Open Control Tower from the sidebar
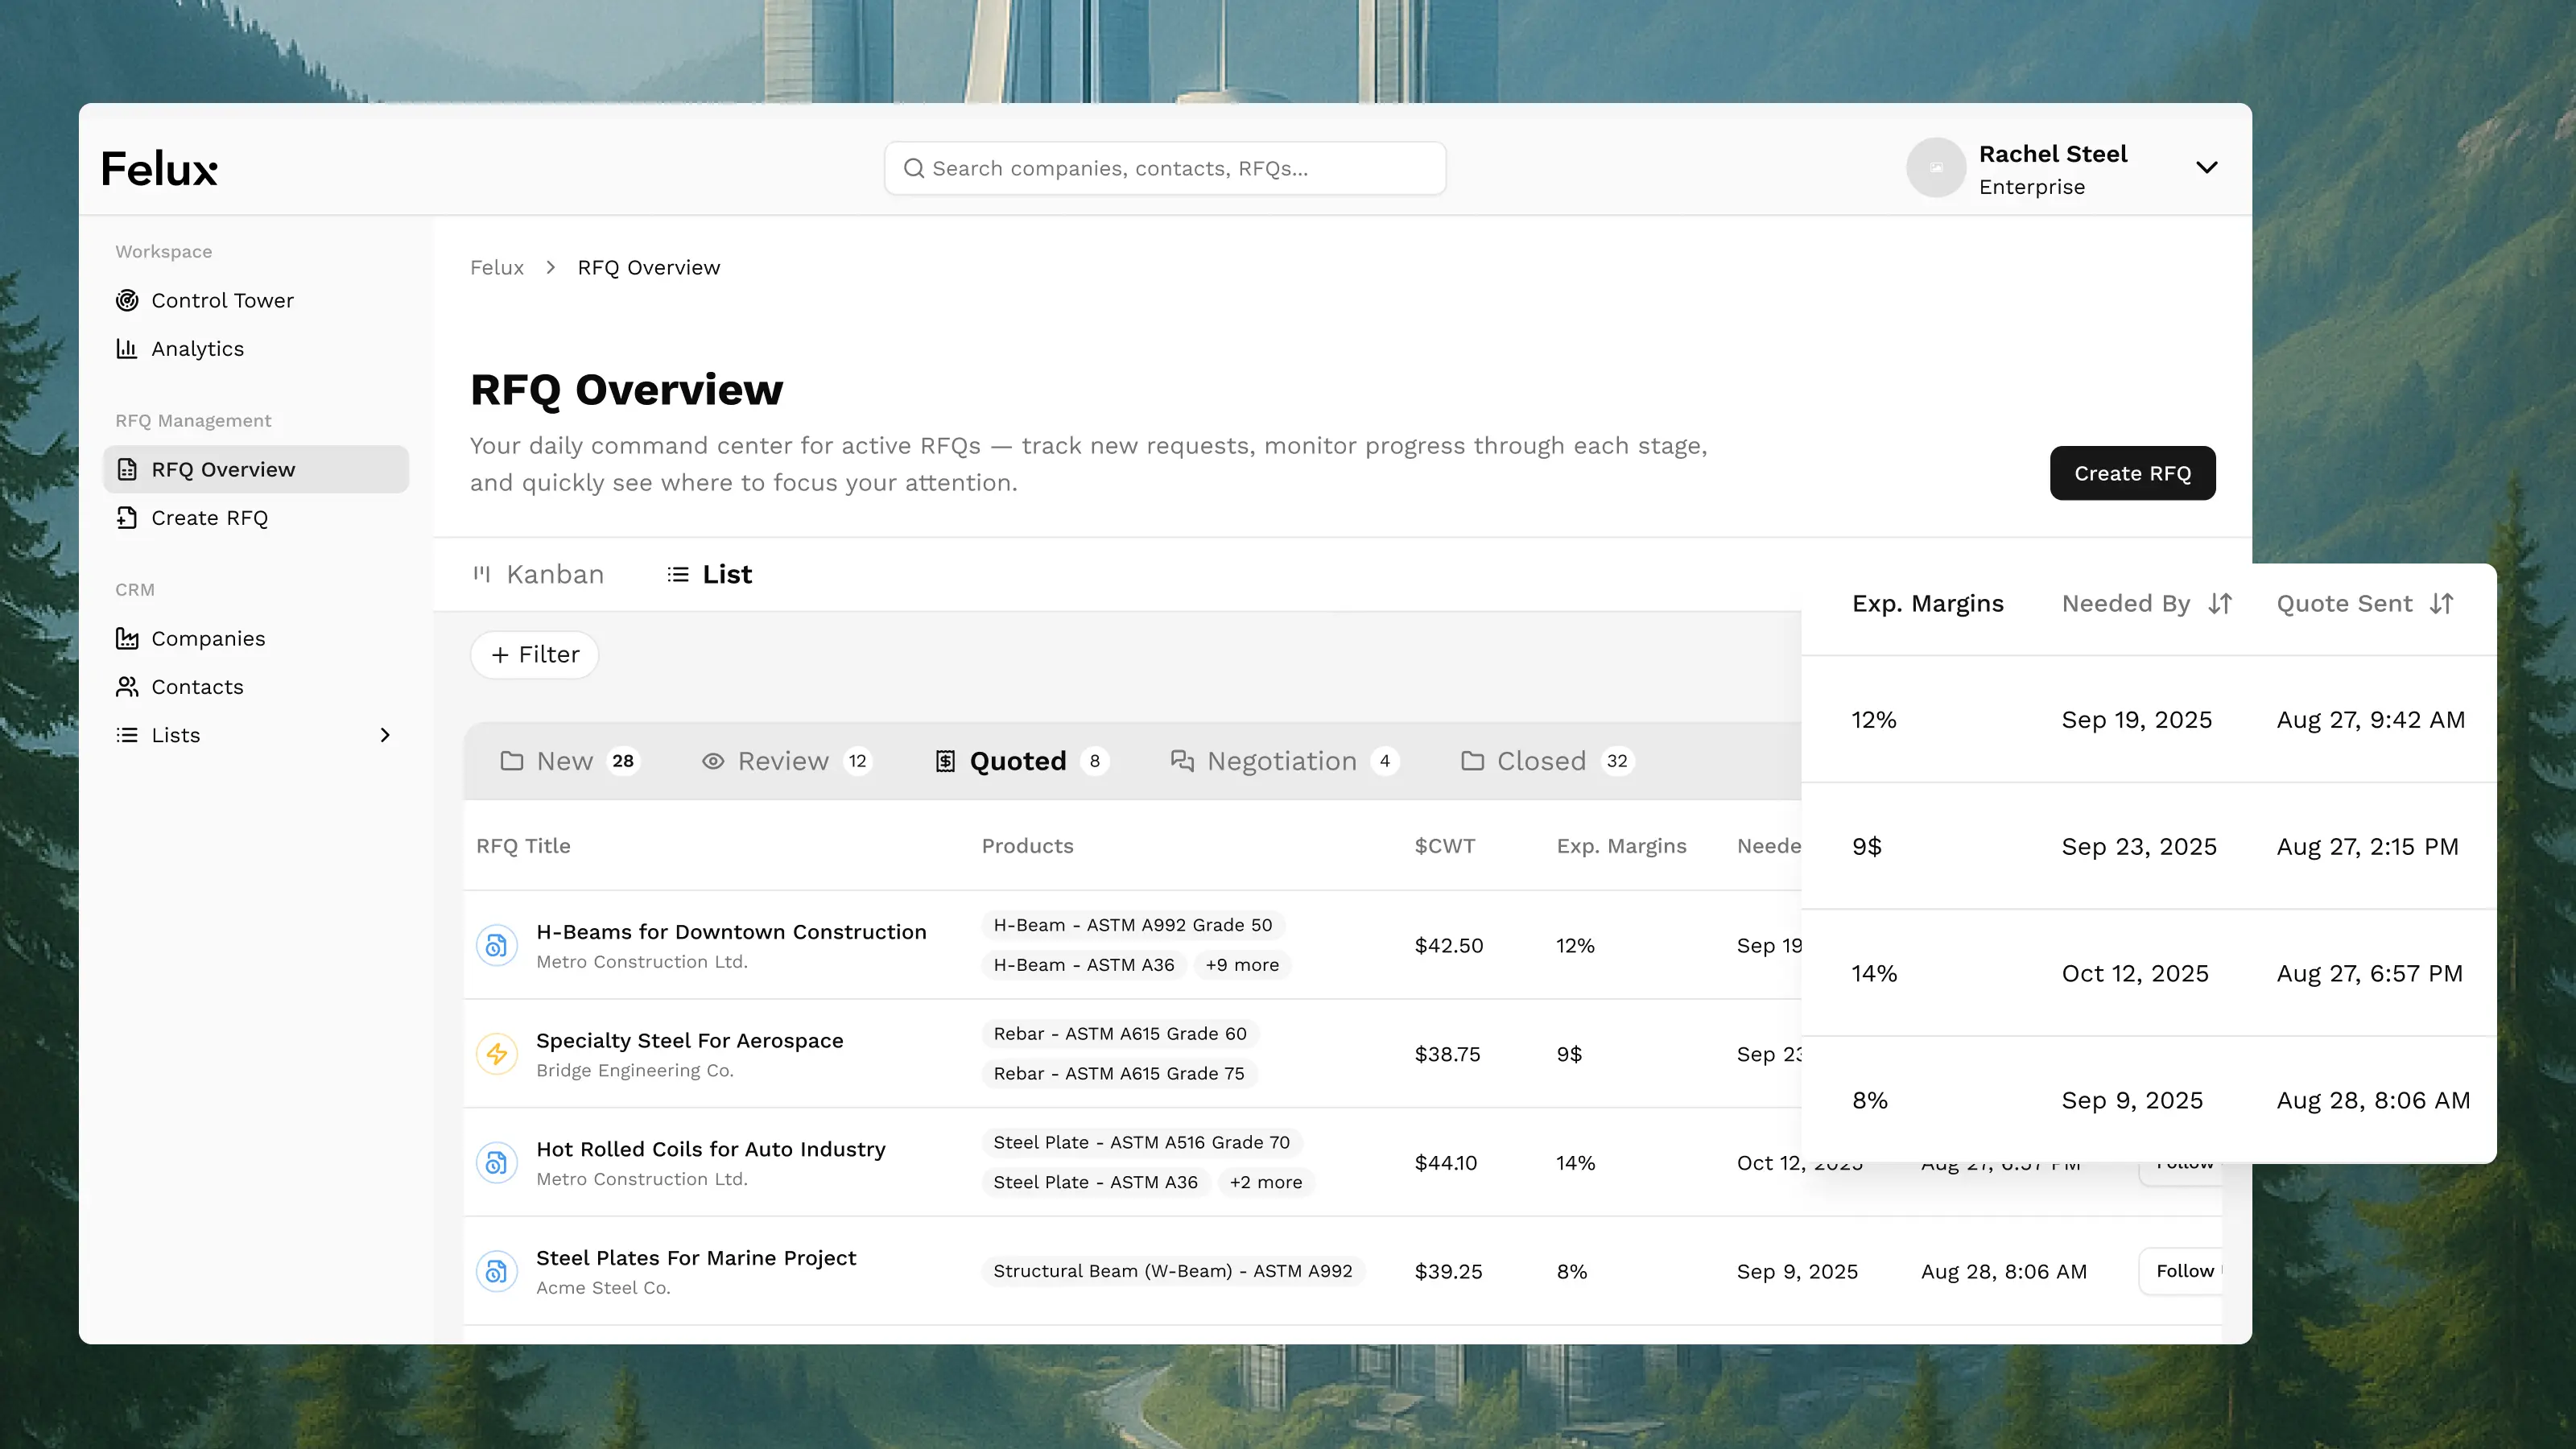This screenshot has width=2576, height=1449. (221, 300)
